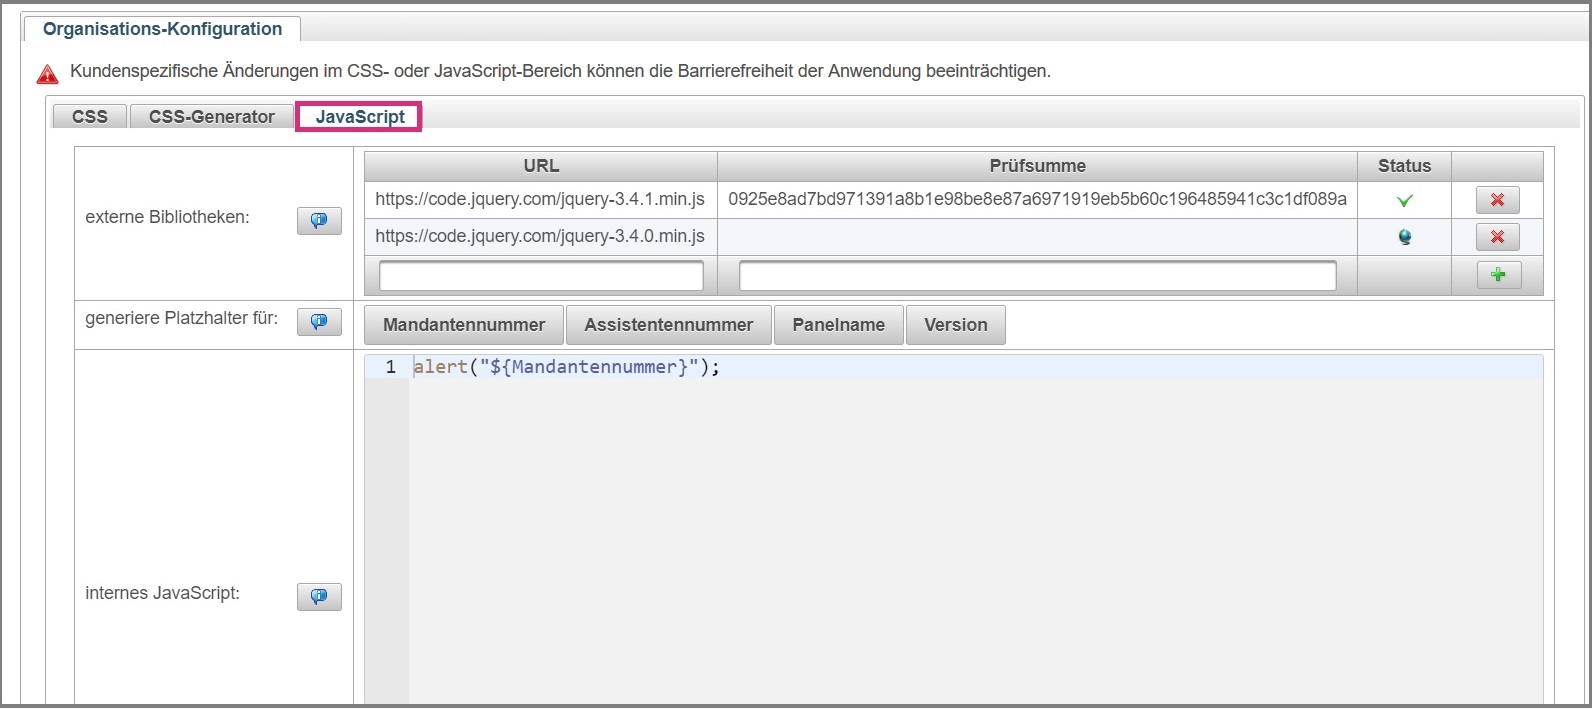The height and width of the screenshot is (709, 1593).
Task: Delete the jquery-3.4.1.min.js library row
Action: point(1497,200)
